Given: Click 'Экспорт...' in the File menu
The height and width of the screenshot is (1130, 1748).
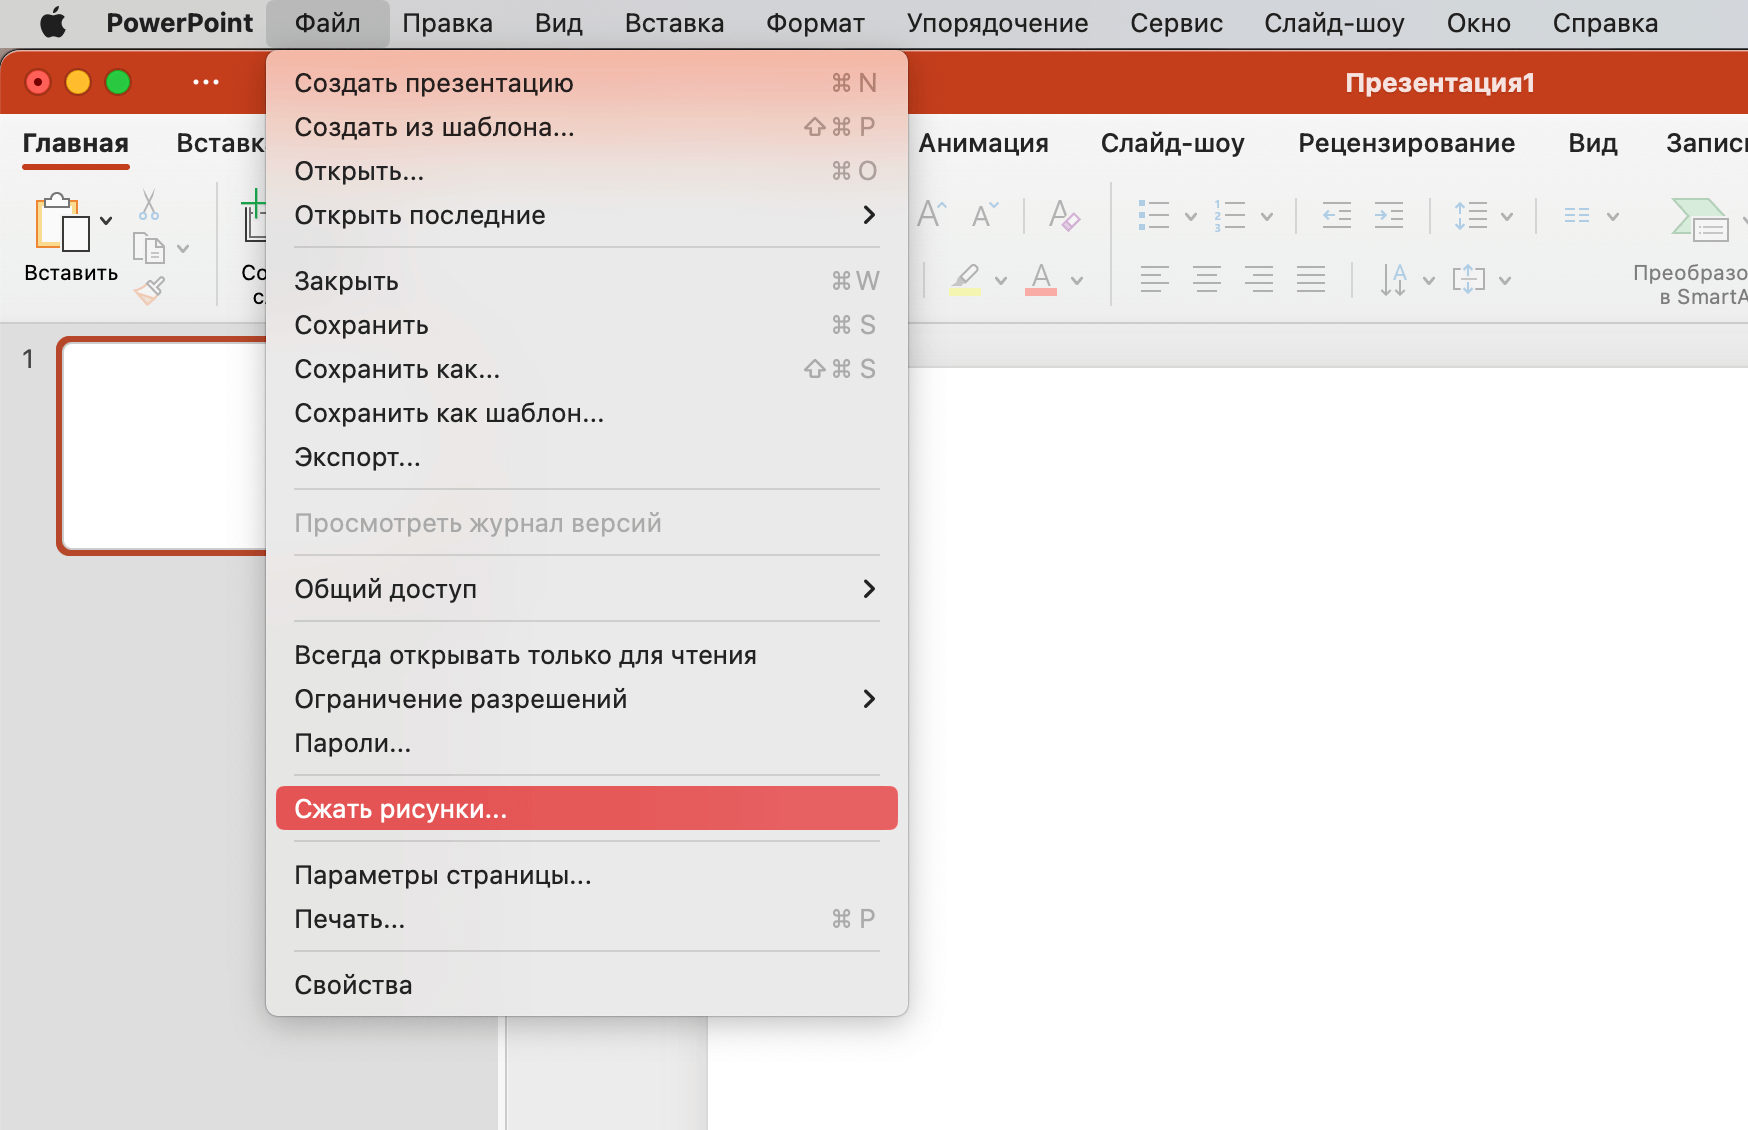Looking at the screenshot, I should [357, 457].
